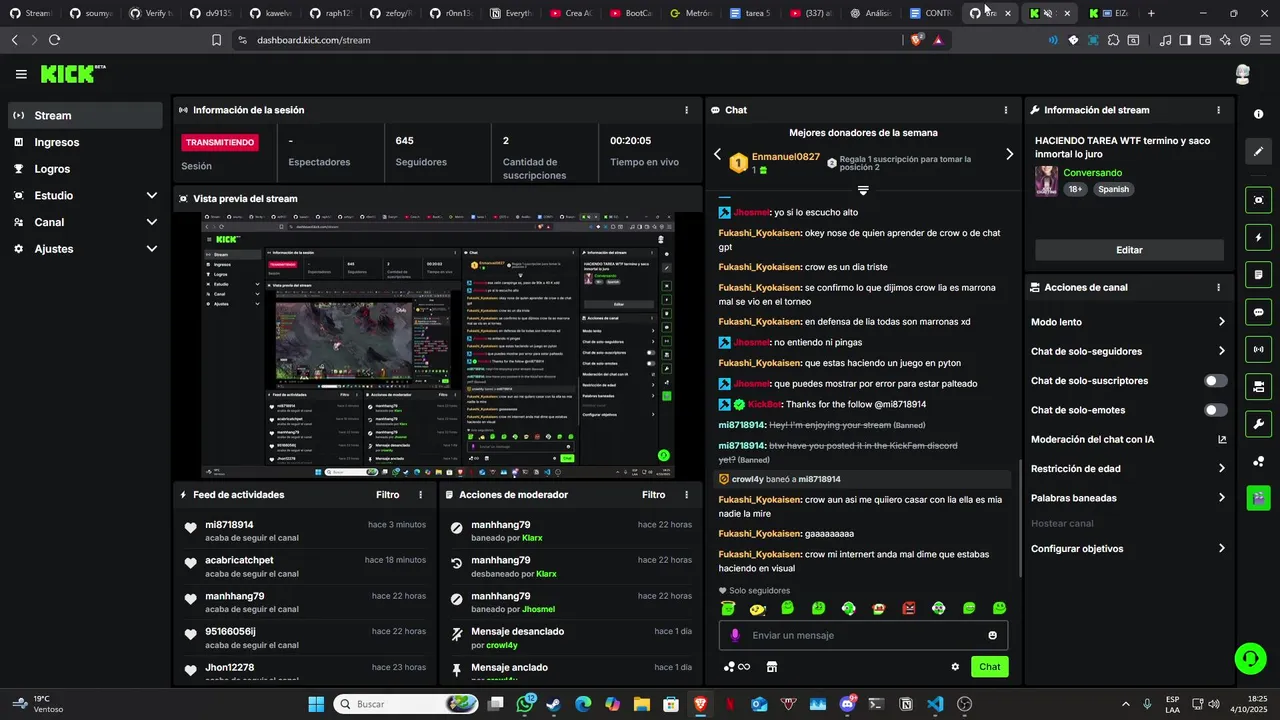
Task: Open the Kick hamburger menu
Action: pyautogui.click(x=21, y=74)
